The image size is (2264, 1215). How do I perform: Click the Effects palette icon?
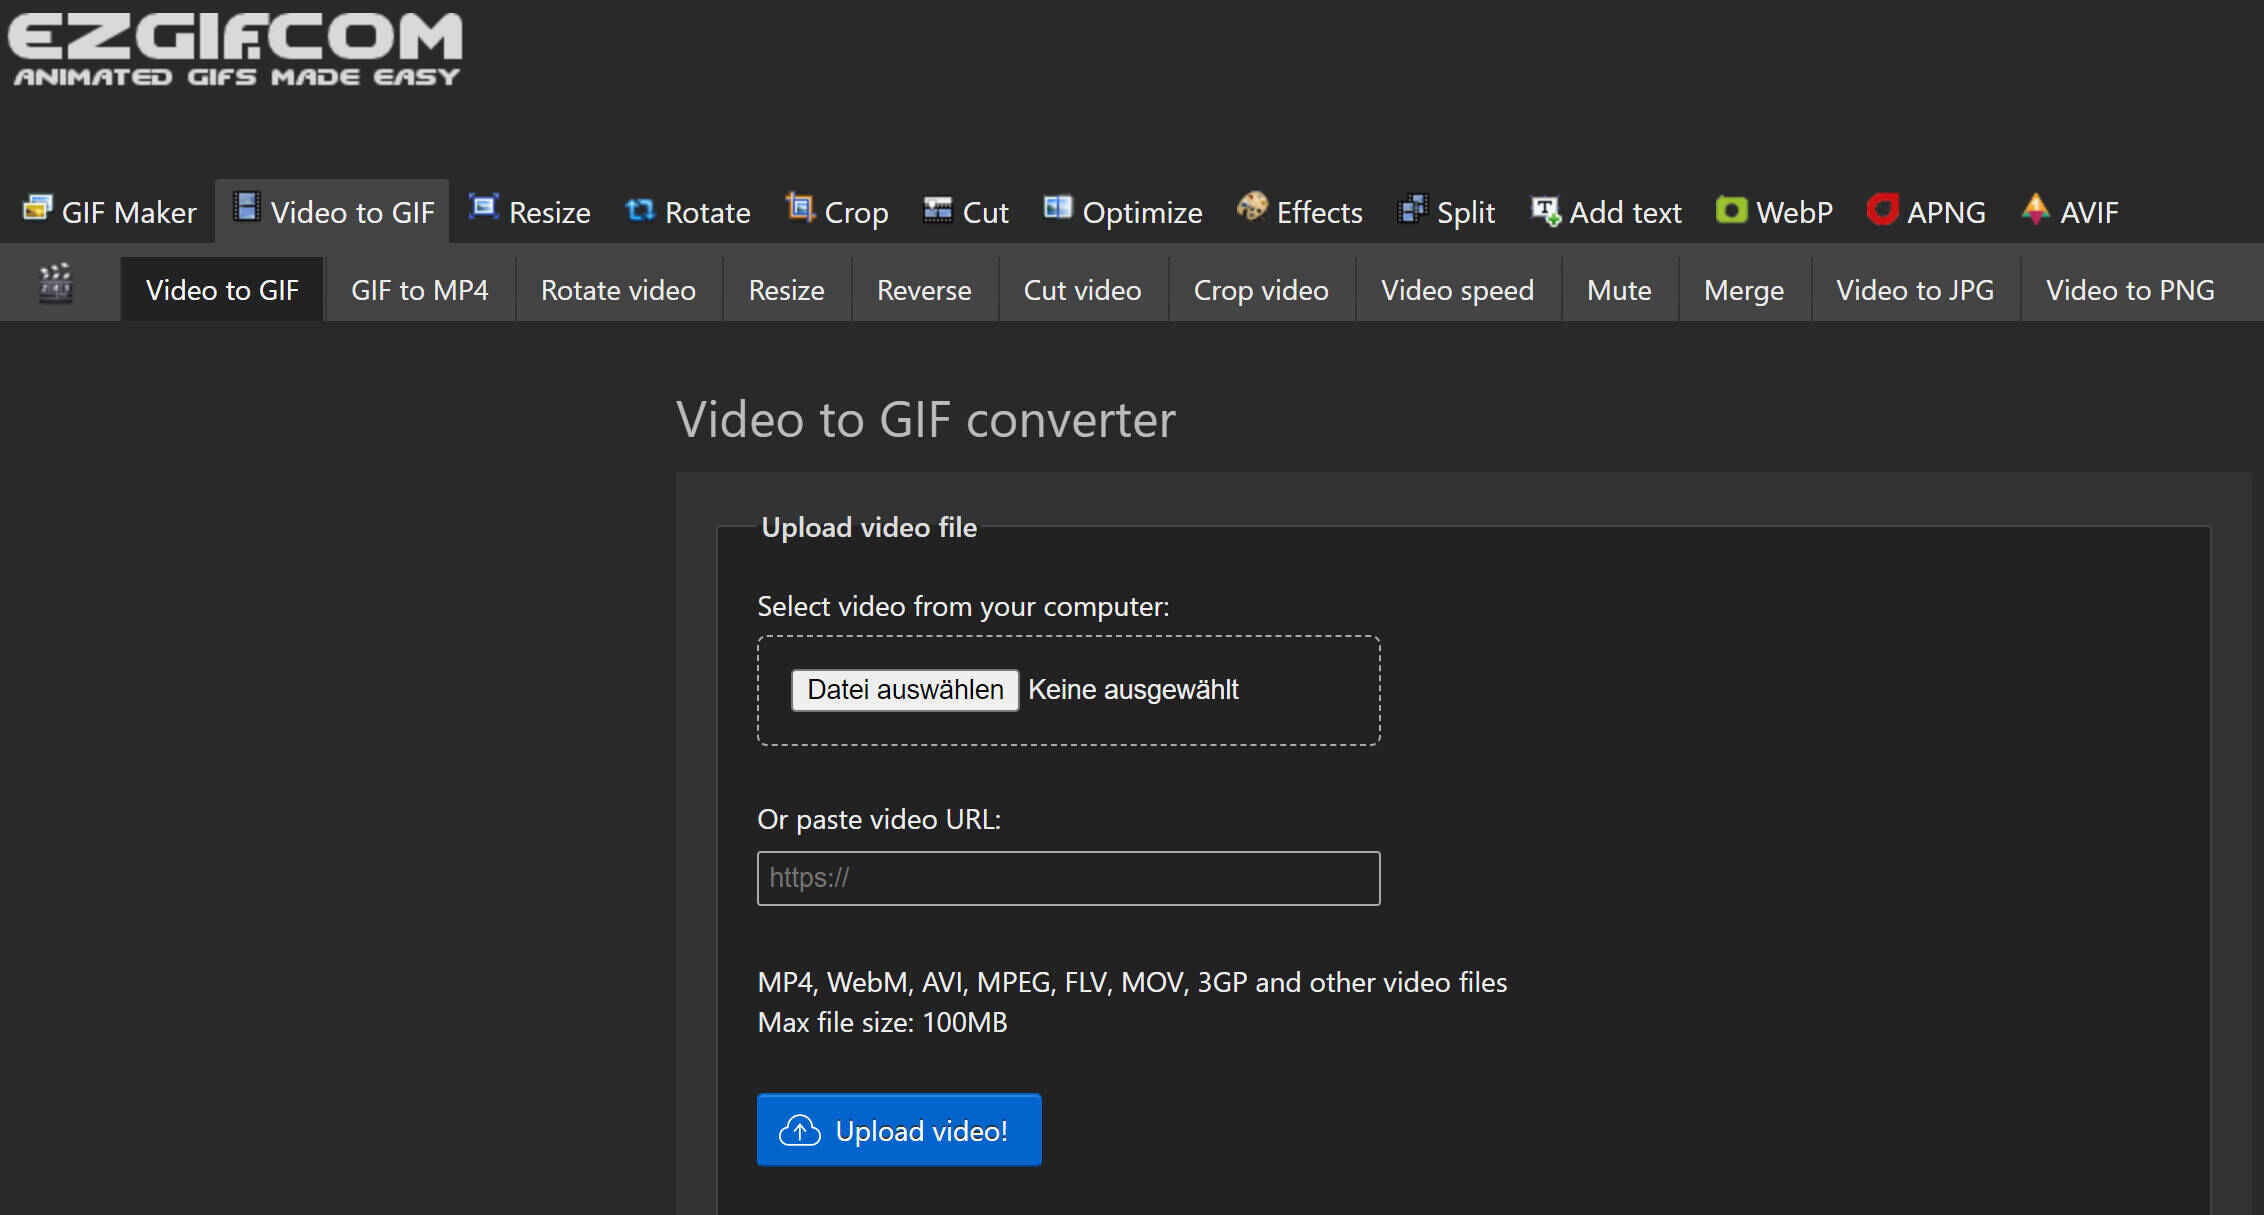click(1252, 207)
